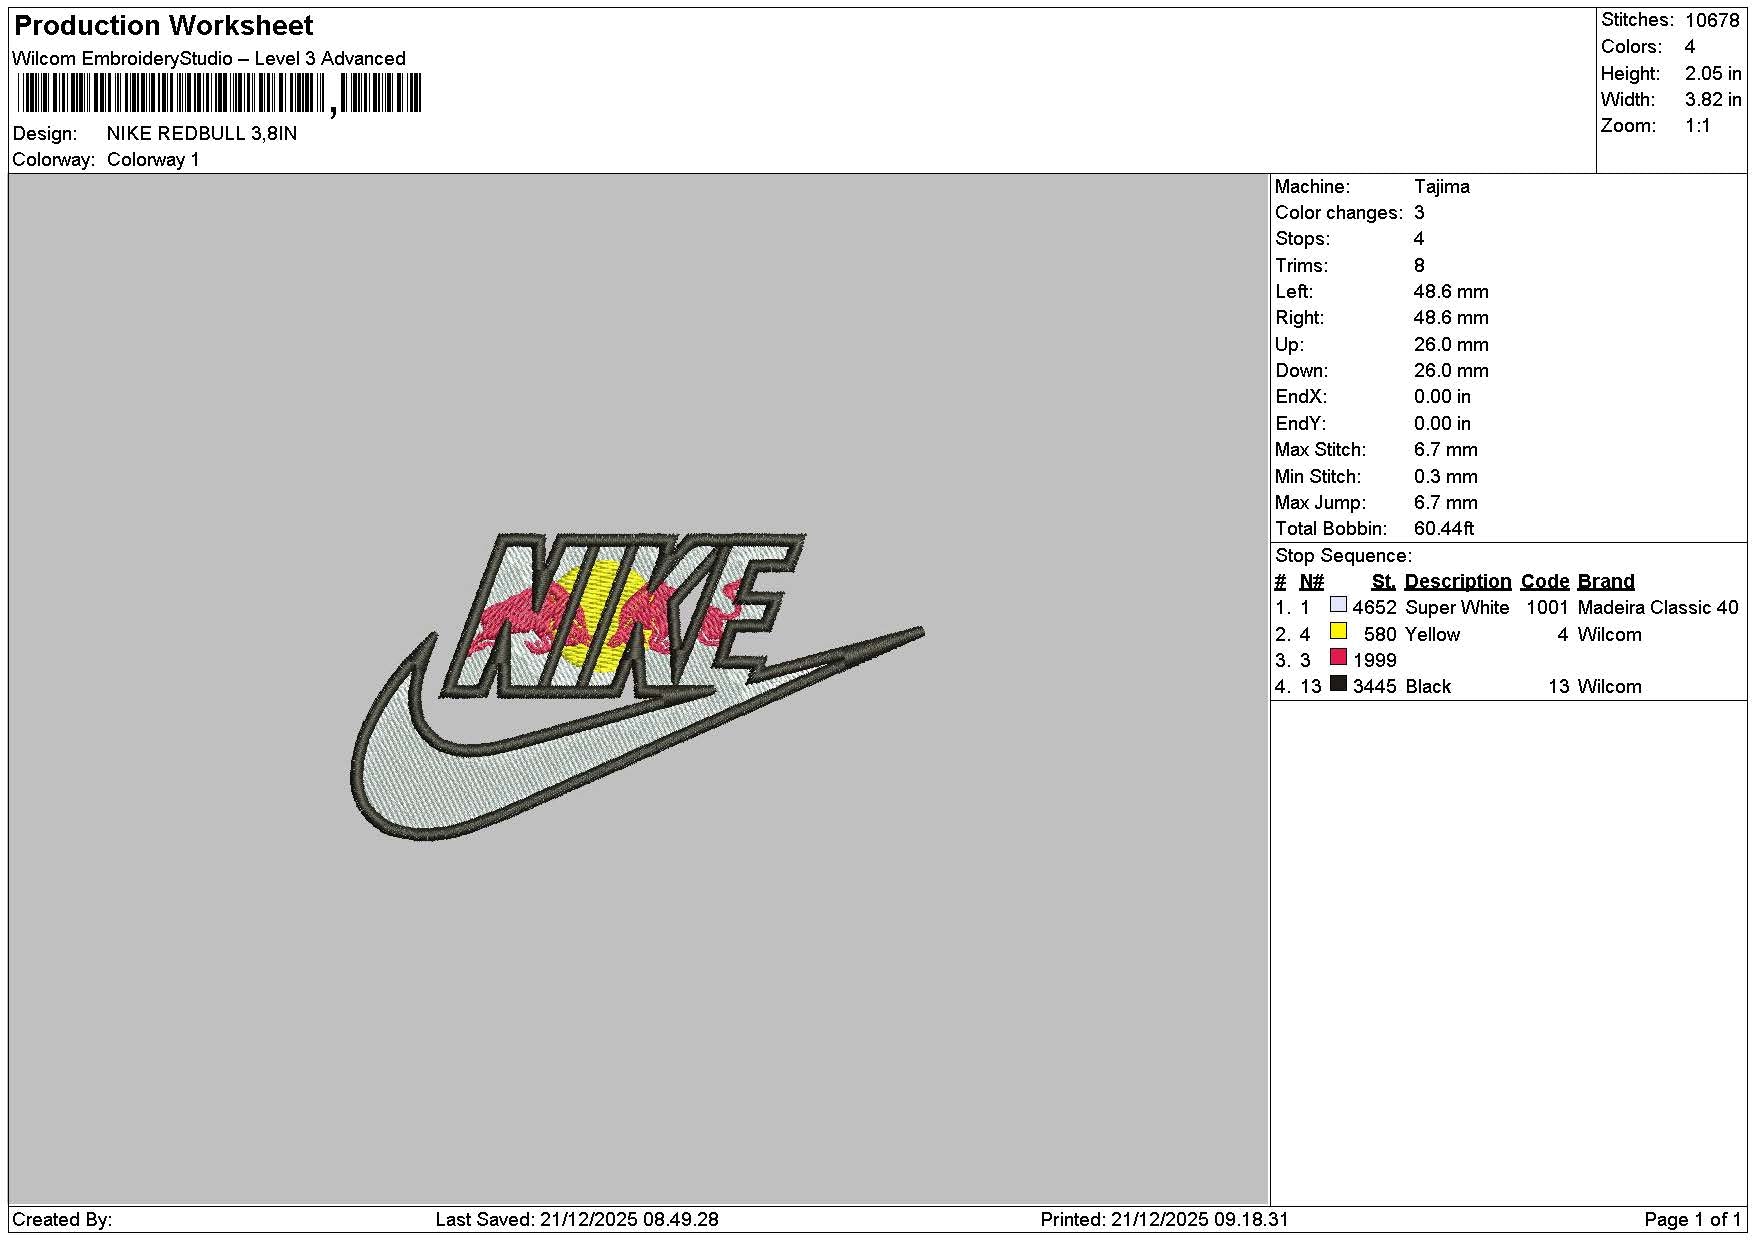Click the Stop Sequence heading
Viewport: 1755px width, 1240px height.
coord(1343,555)
